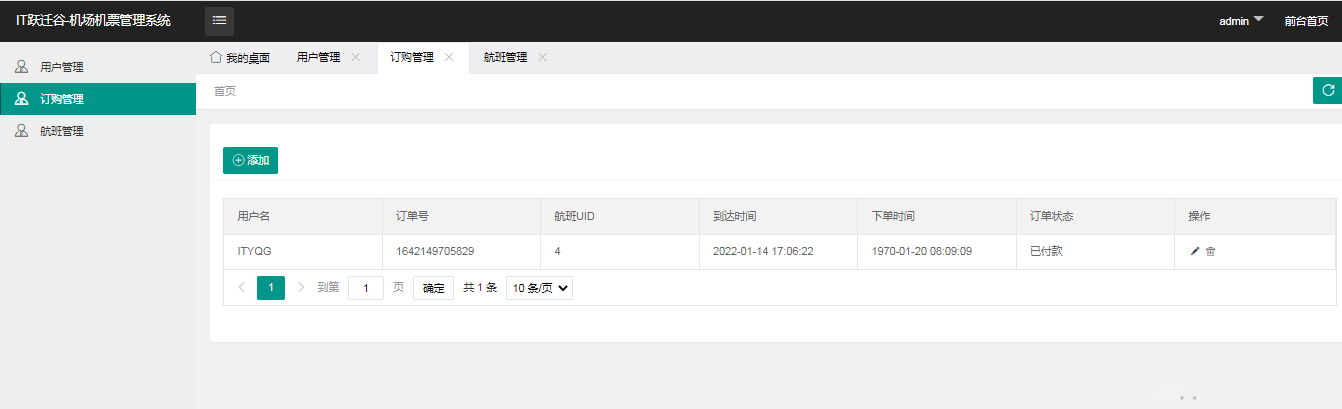Select 航班管理 in the sidebar
The width and height of the screenshot is (1342, 409).
(x=61, y=131)
